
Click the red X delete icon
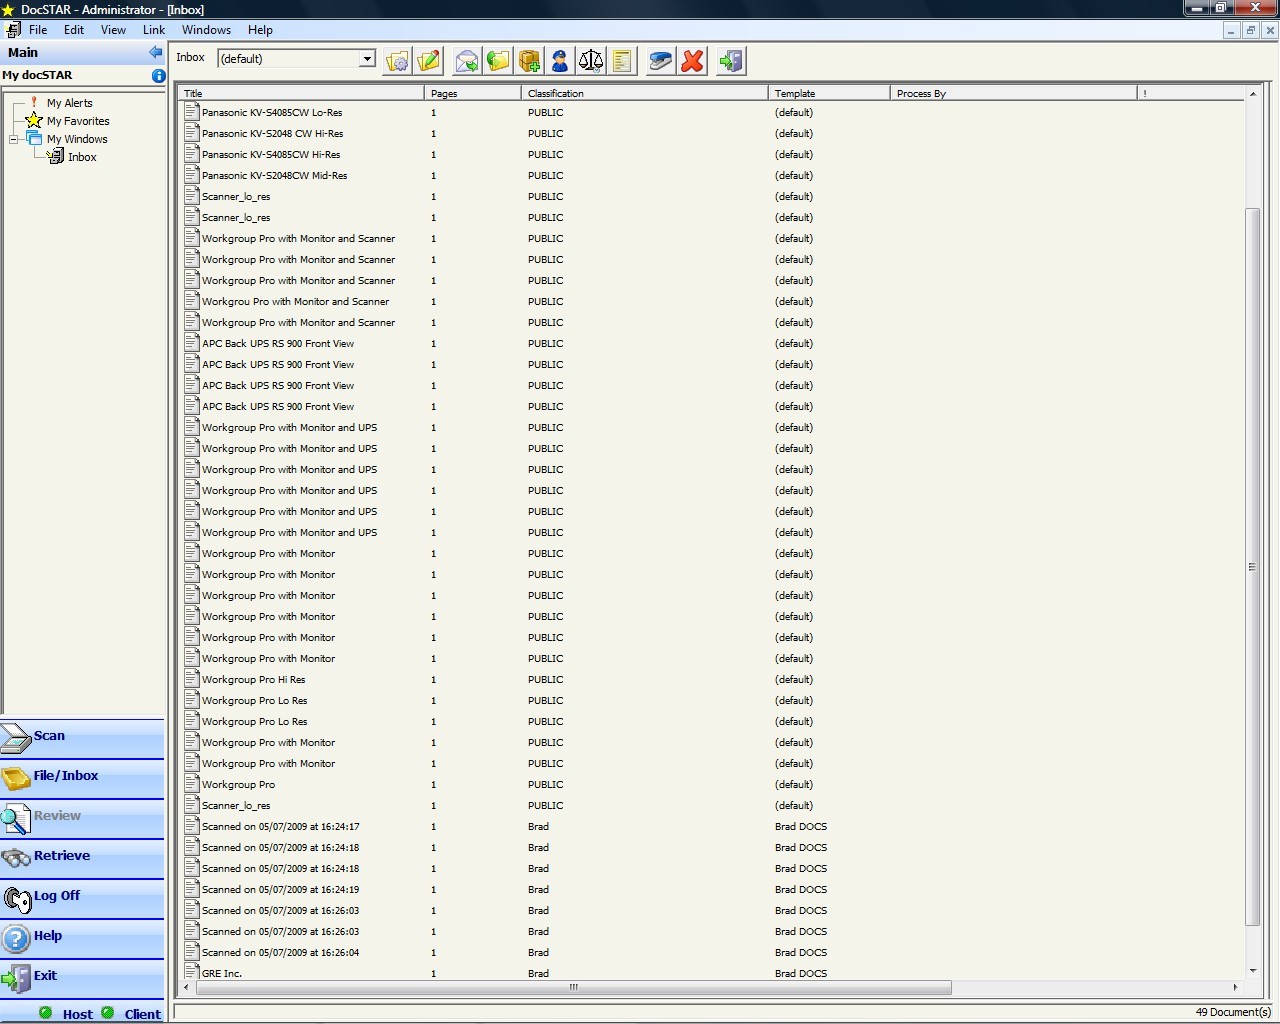(x=692, y=61)
